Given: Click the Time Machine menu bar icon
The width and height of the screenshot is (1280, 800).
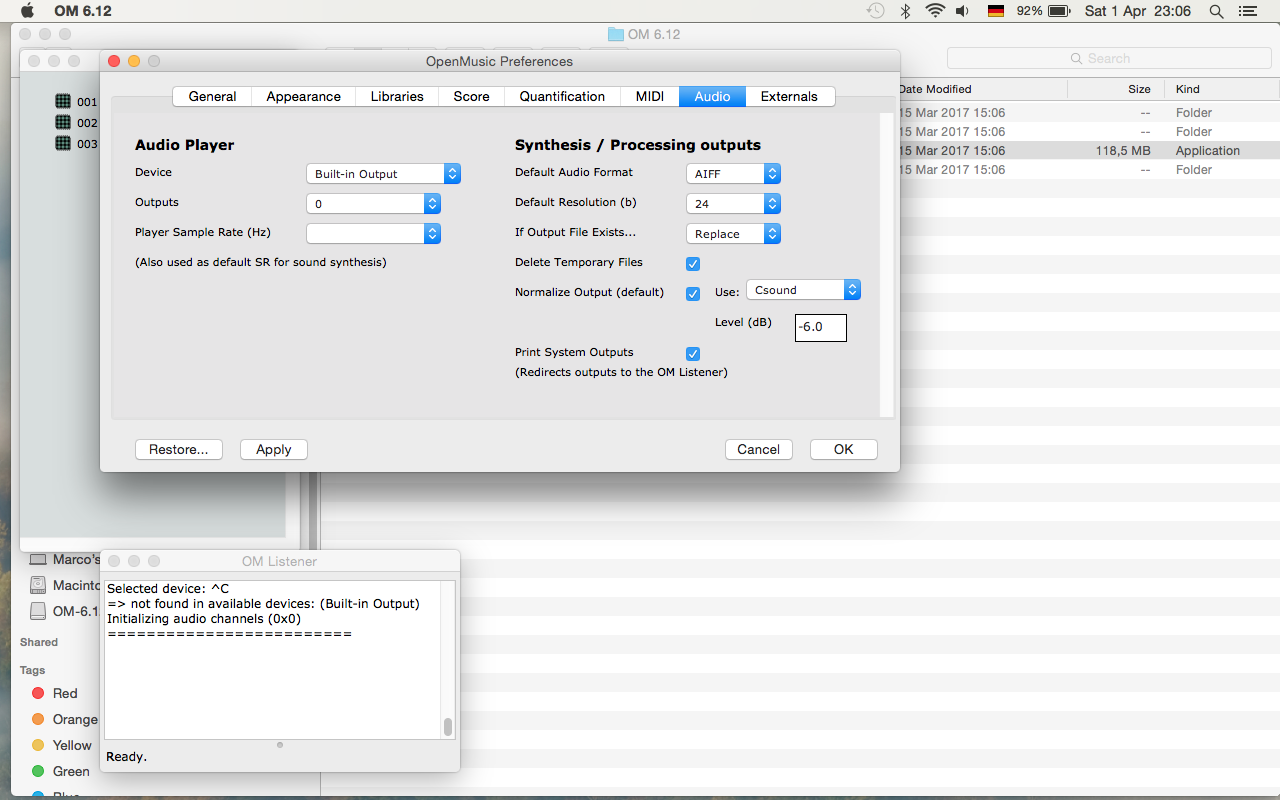Looking at the screenshot, I should [875, 11].
